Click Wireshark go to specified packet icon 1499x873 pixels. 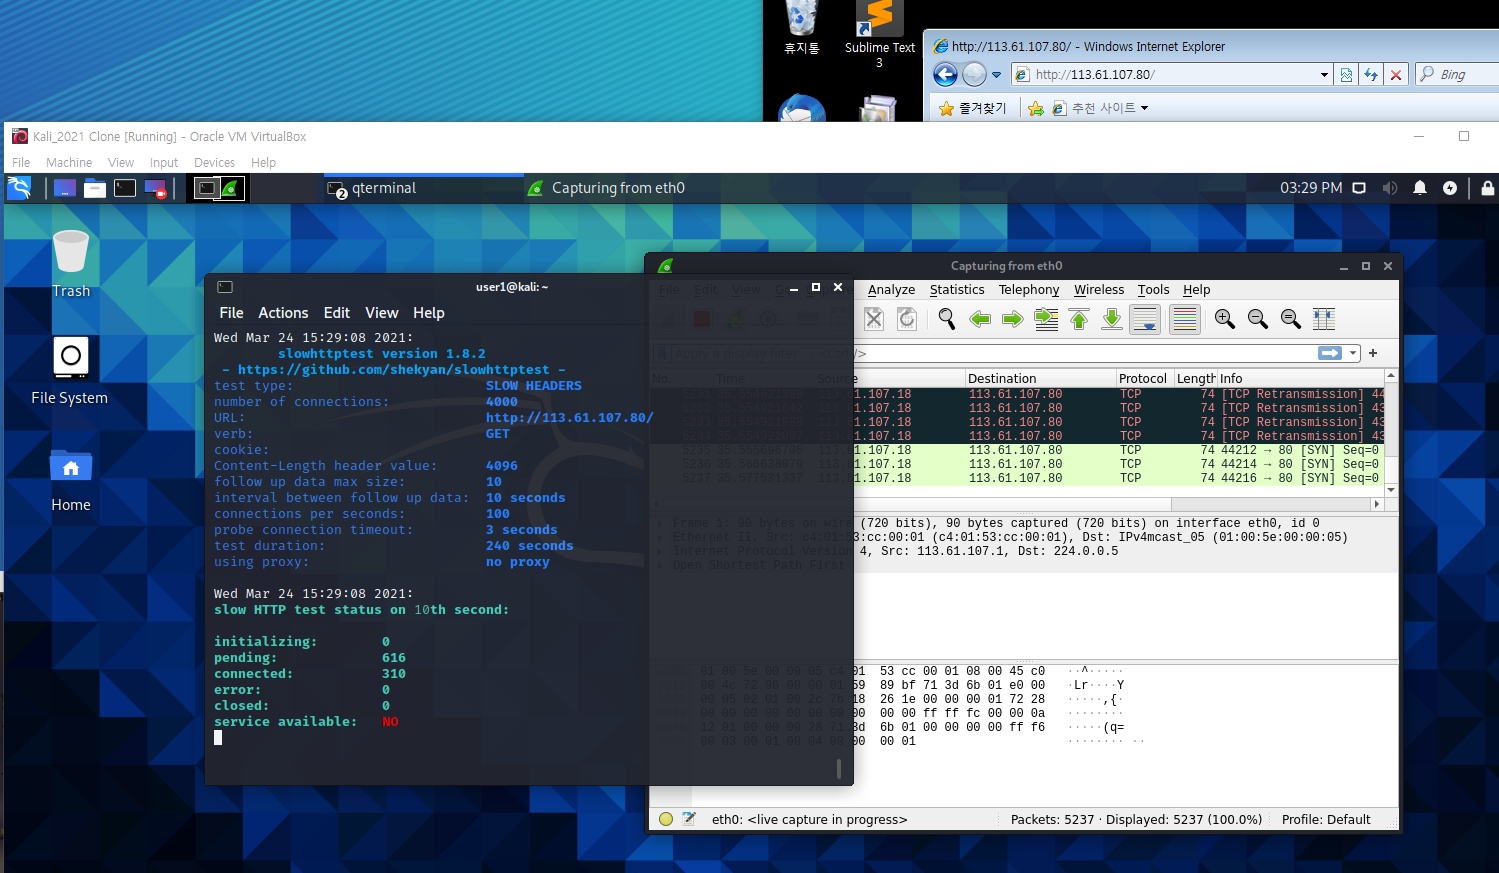pos(1046,319)
